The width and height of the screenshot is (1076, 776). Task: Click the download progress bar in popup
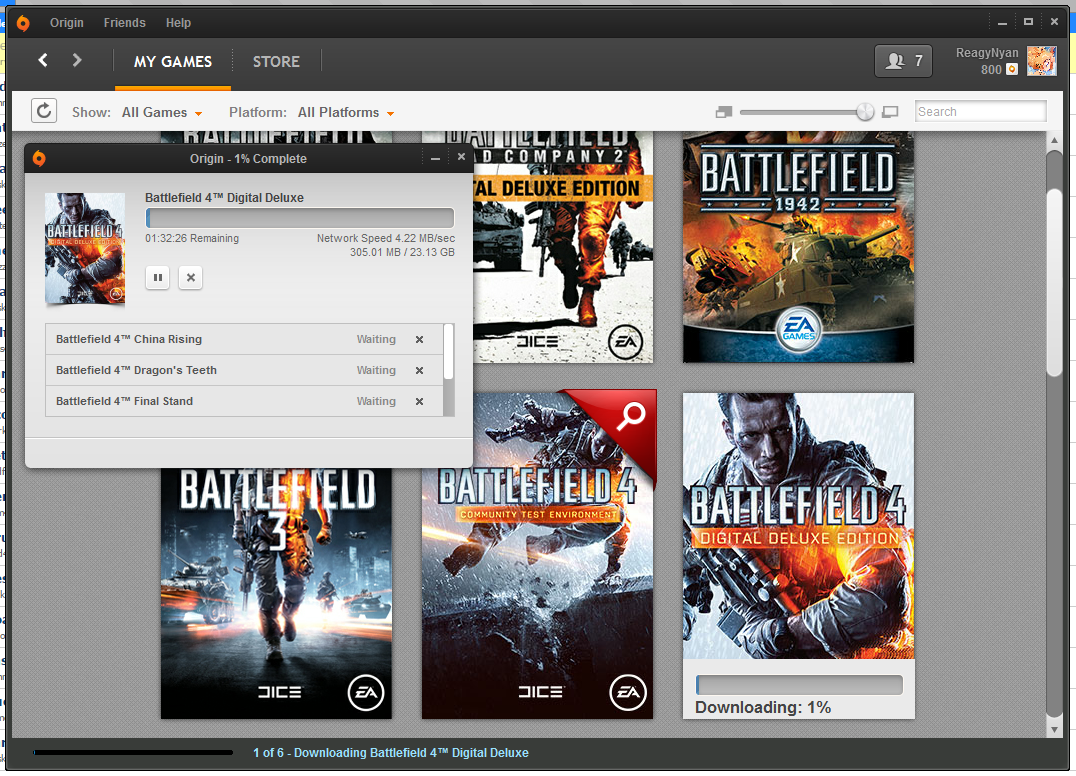(x=300, y=218)
